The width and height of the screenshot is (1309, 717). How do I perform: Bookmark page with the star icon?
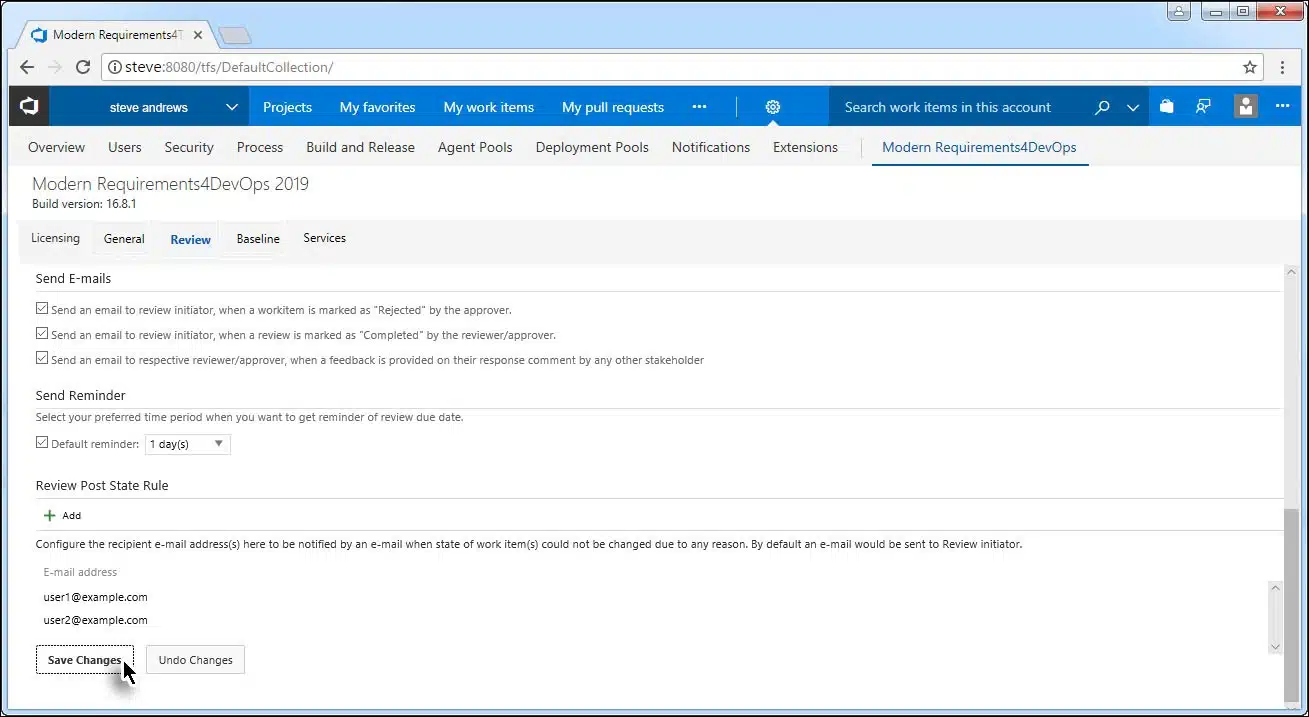click(1249, 67)
